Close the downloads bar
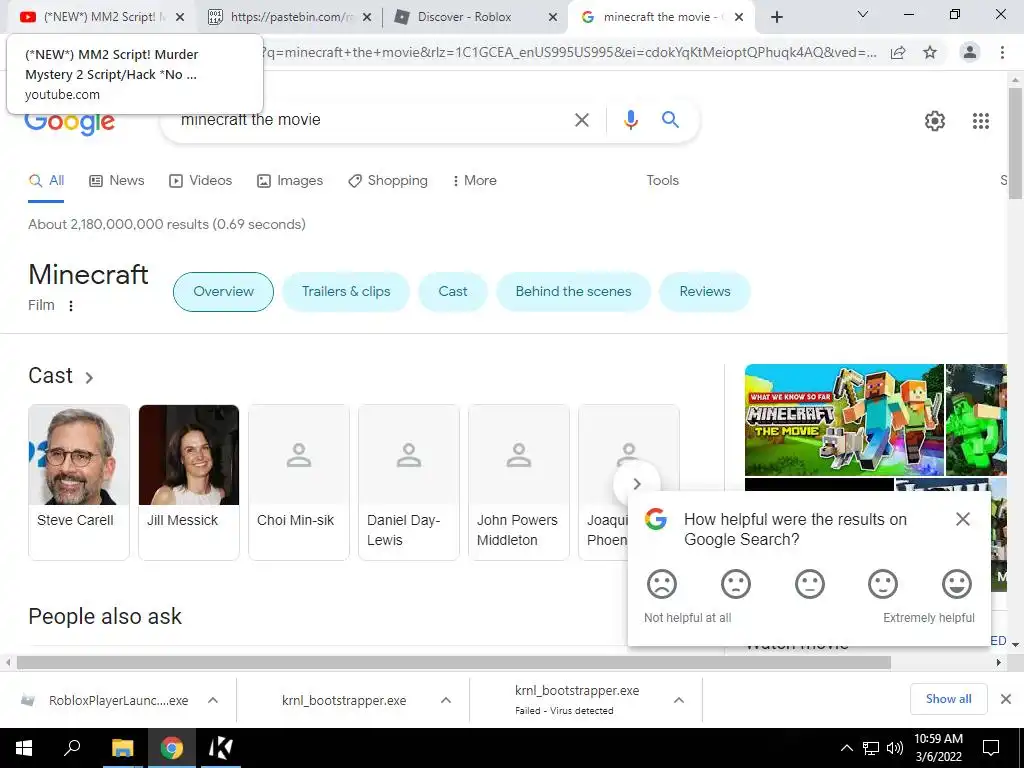This screenshot has width=1024, height=768. [x=1006, y=699]
